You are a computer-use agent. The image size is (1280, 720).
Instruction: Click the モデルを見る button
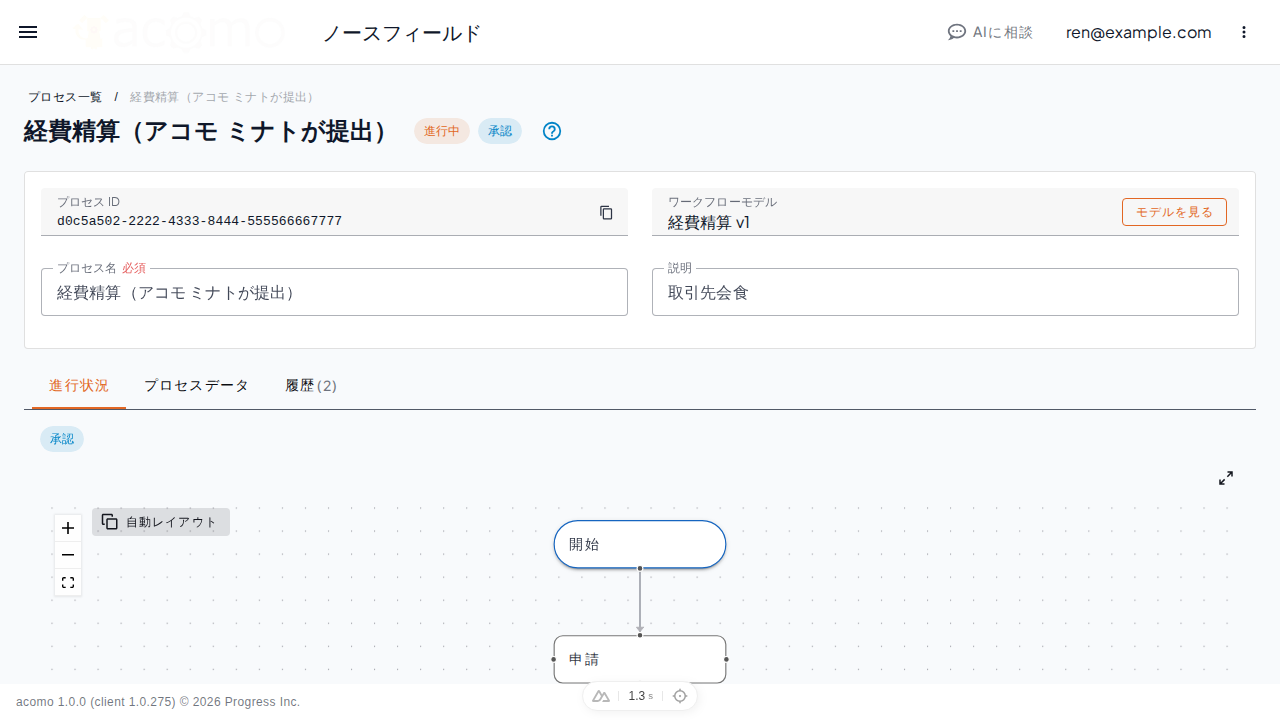coord(1174,212)
